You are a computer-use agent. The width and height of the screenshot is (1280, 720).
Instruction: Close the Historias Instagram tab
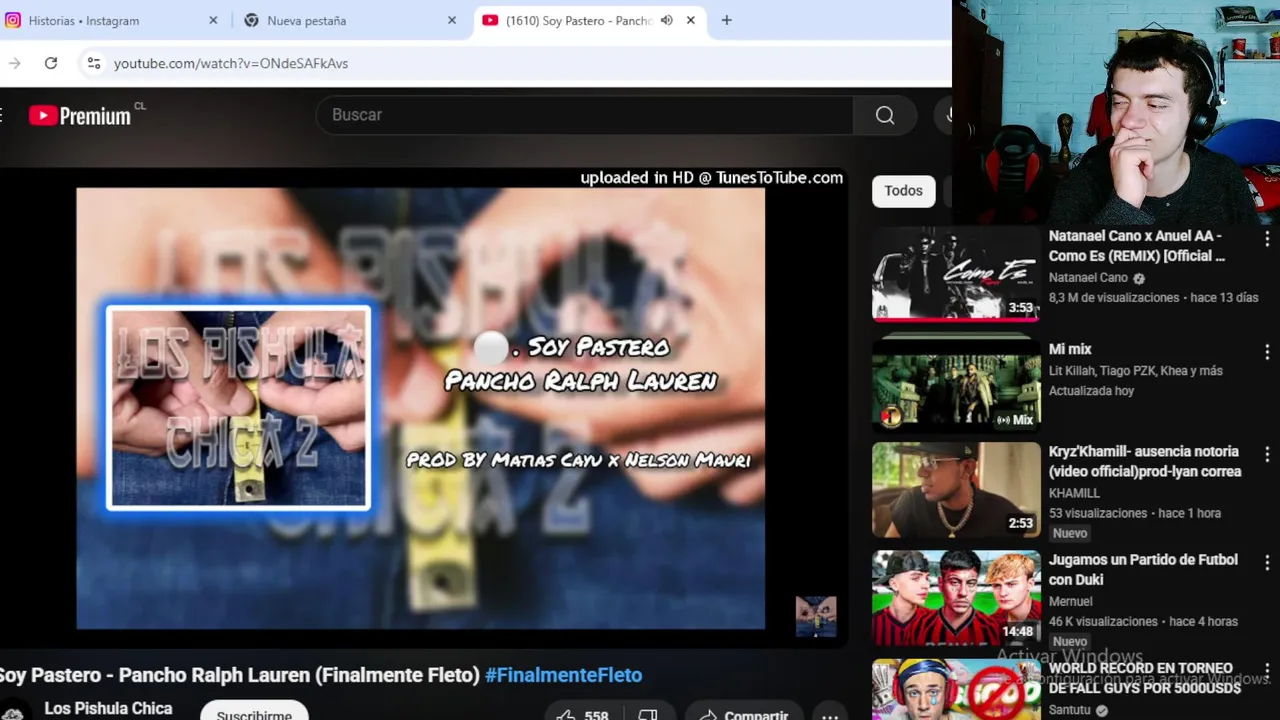point(213,20)
